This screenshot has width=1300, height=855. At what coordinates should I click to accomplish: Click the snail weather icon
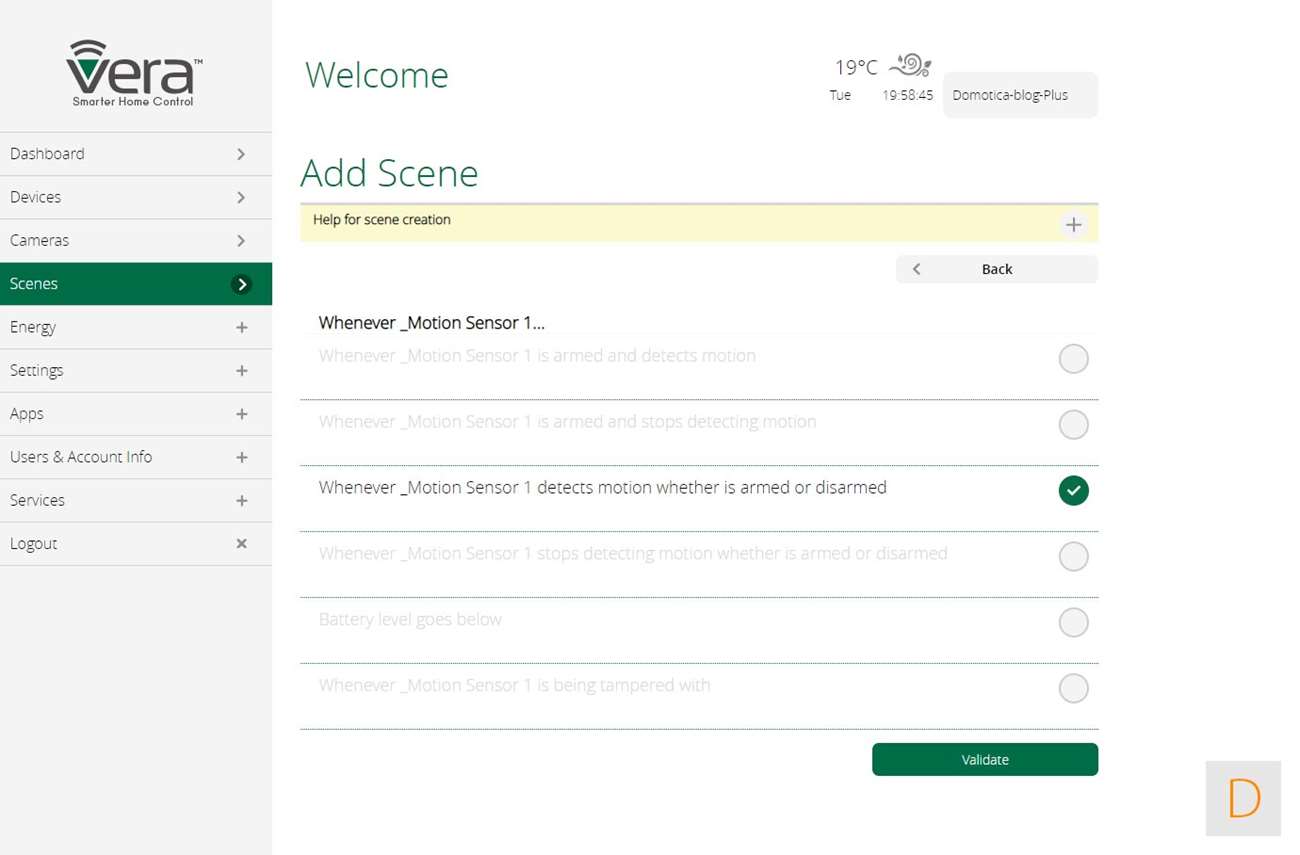click(910, 65)
